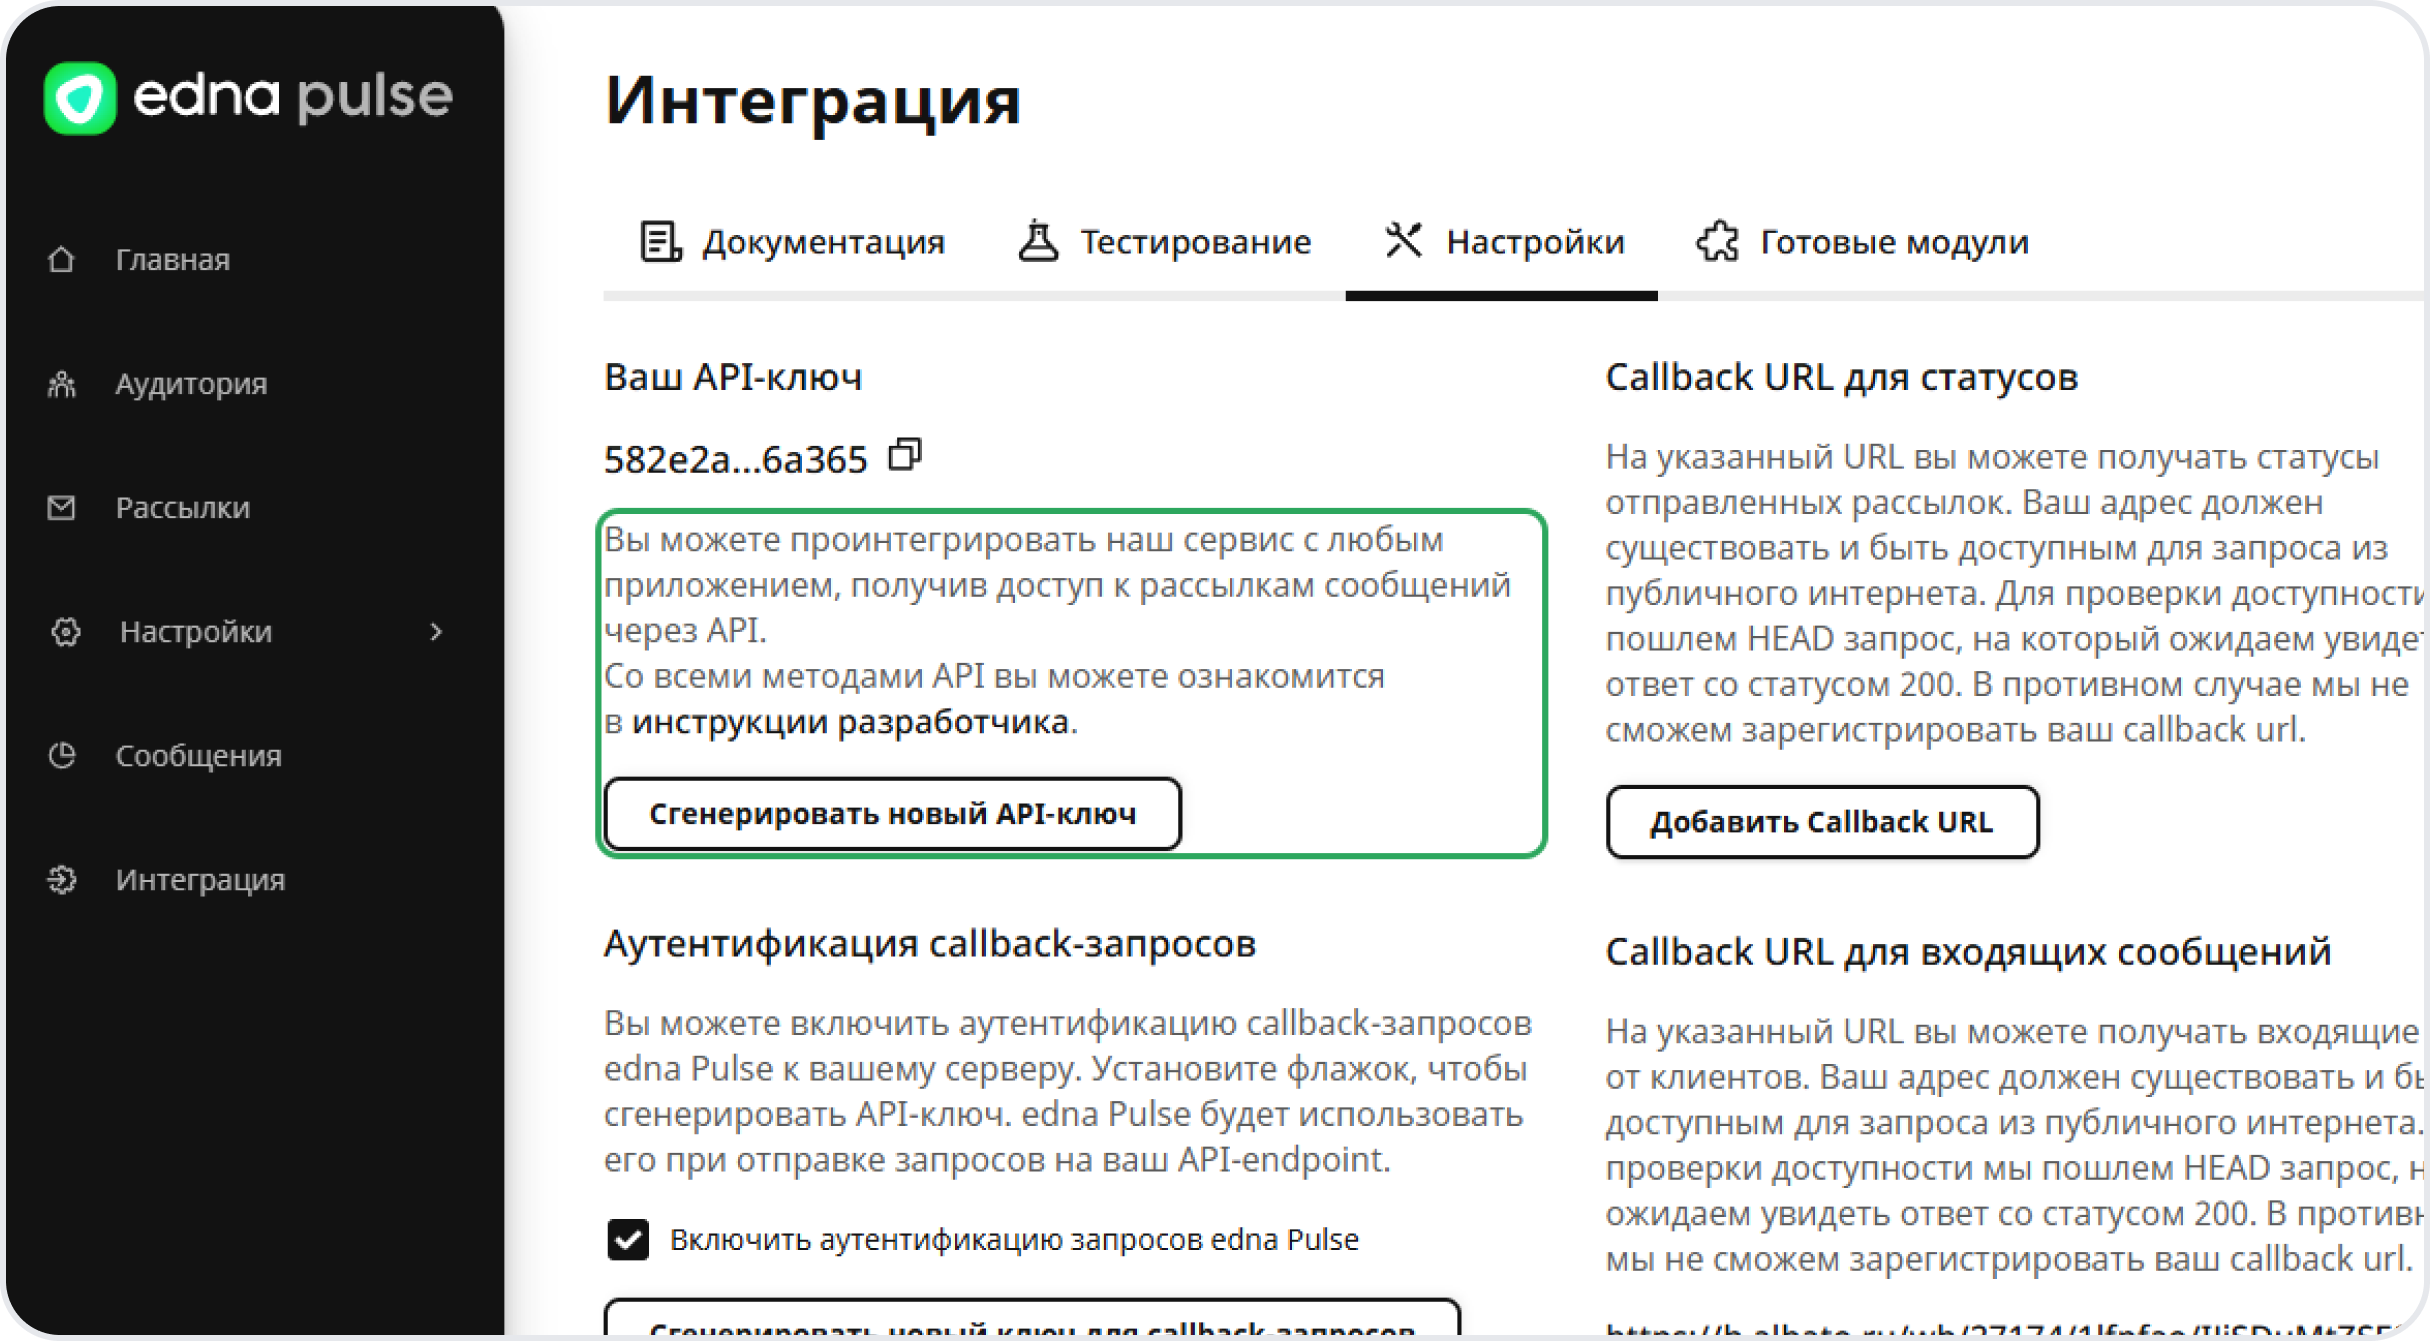
Task: Expand the sidebar Настройки submenu chevron
Action: click(435, 631)
